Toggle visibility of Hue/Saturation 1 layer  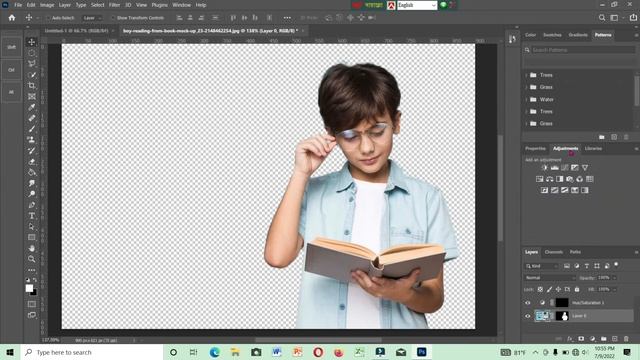[x=528, y=303]
